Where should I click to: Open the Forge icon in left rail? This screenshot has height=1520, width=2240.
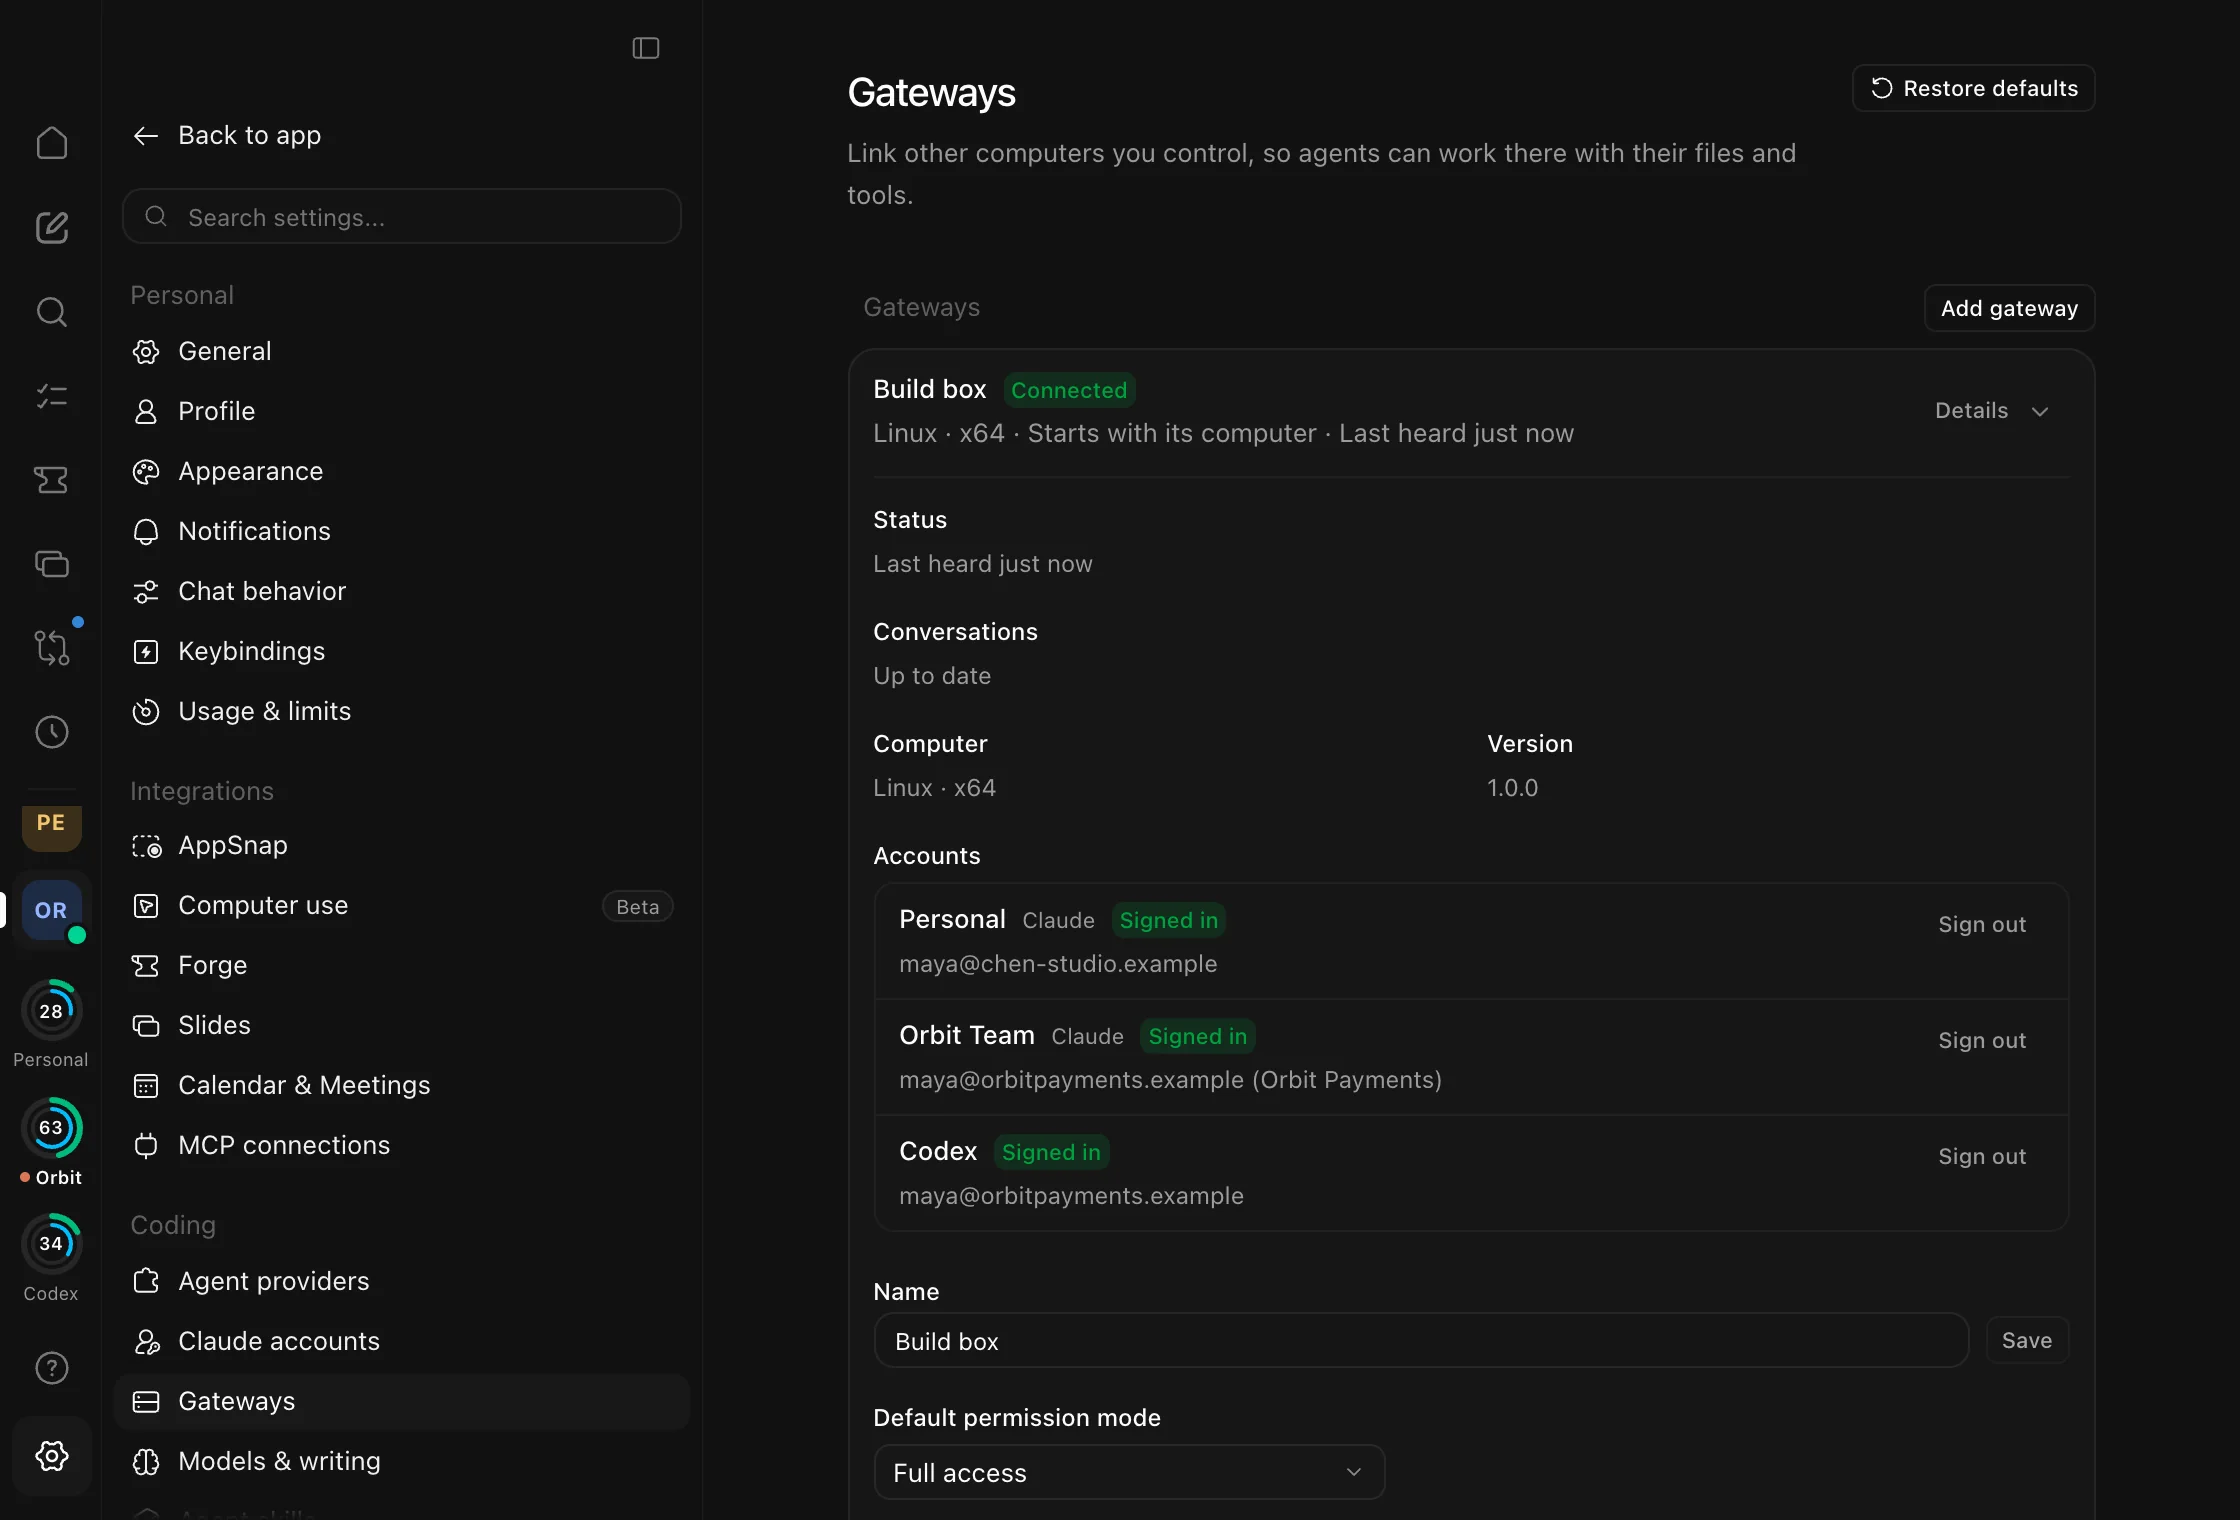(51, 480)
